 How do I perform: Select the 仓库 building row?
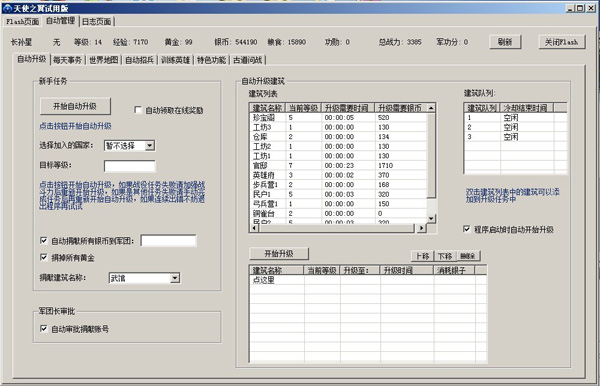(x=338, y=137)
